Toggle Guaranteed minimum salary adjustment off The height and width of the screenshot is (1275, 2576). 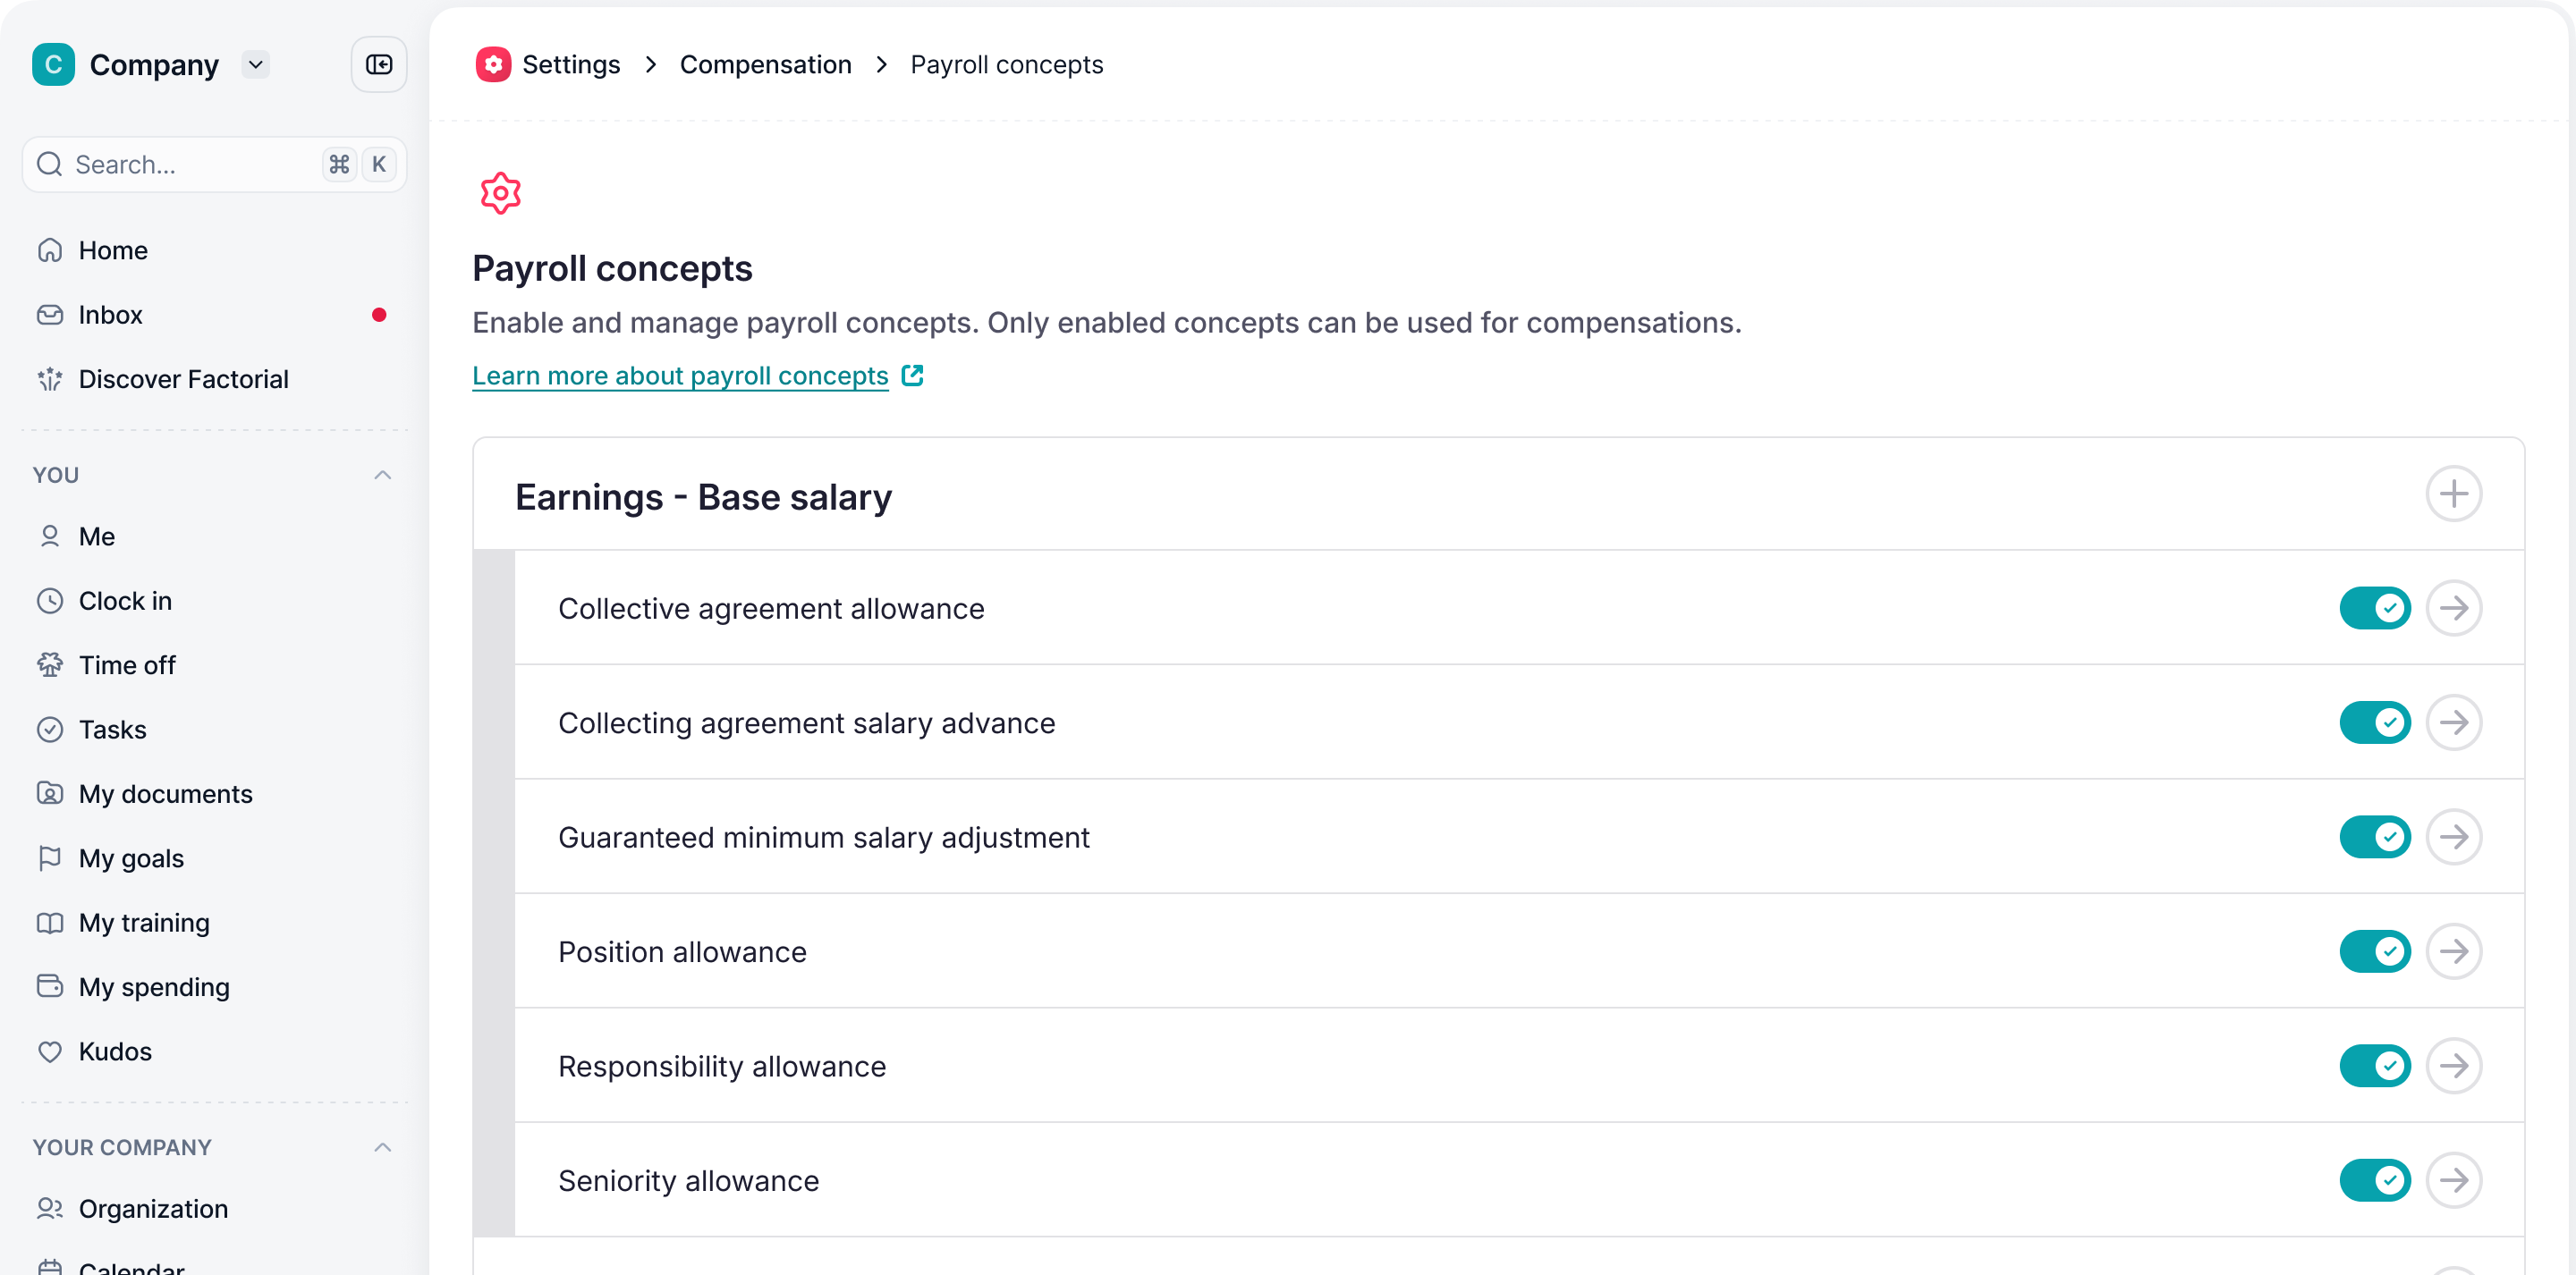tap(2376, 837)
